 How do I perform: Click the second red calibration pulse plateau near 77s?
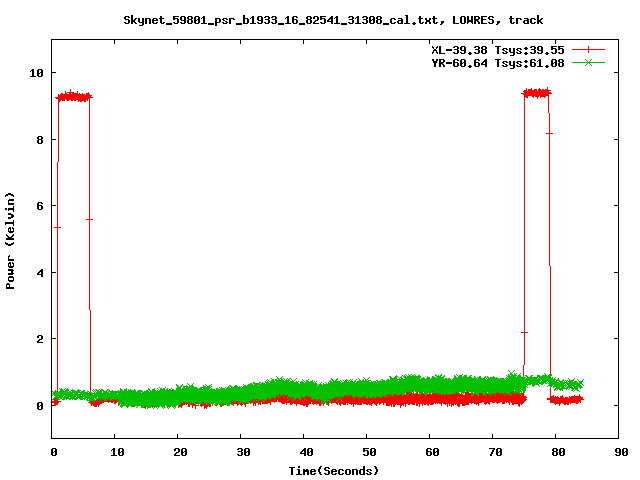(x=537, y=93)
